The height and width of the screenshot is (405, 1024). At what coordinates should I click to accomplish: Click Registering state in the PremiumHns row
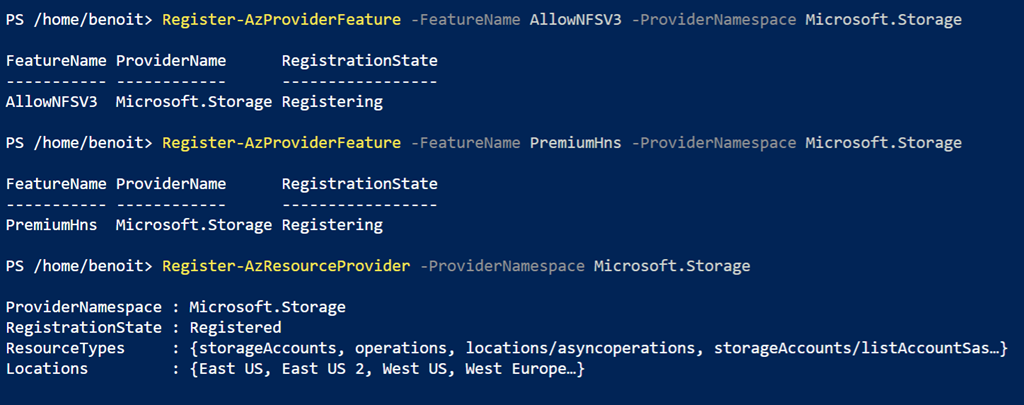click(332, 225)
